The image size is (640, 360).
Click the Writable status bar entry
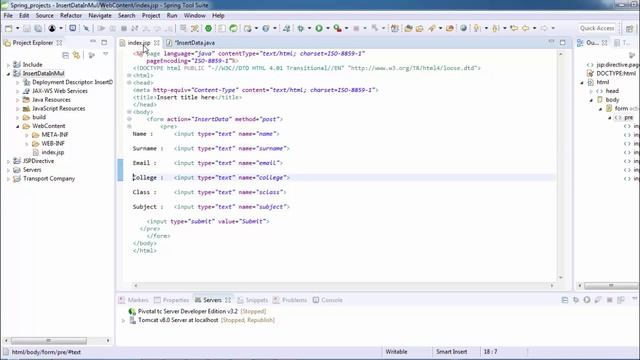point(396,351)
